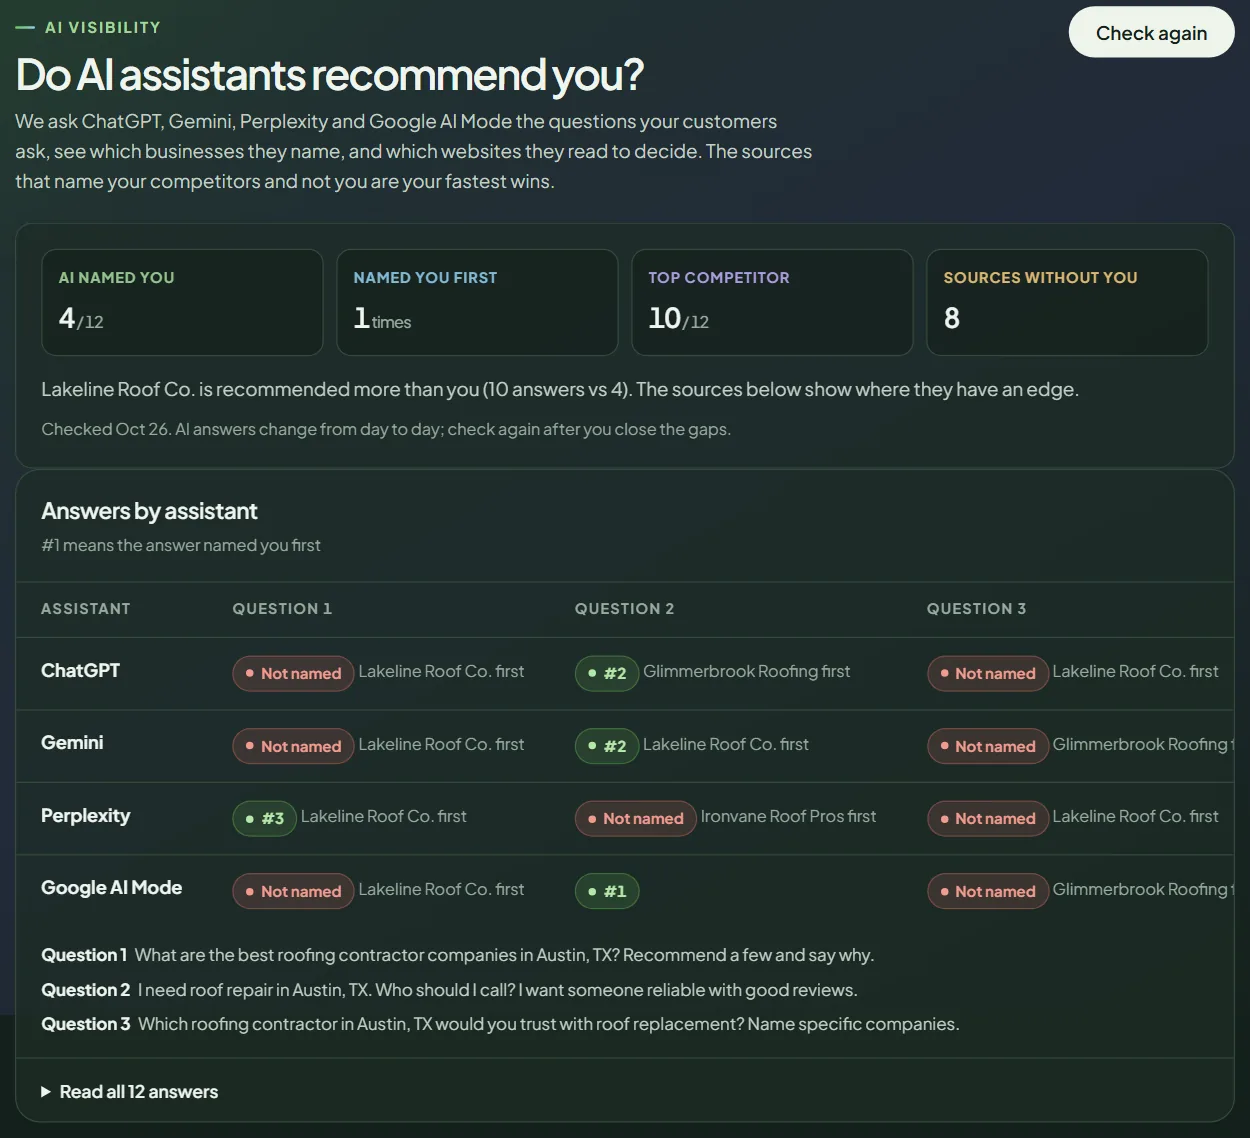1250x1138 pixels.
Task: Click the Lakeline Roof Co. is recommended summary sentence
Action: 560,389
